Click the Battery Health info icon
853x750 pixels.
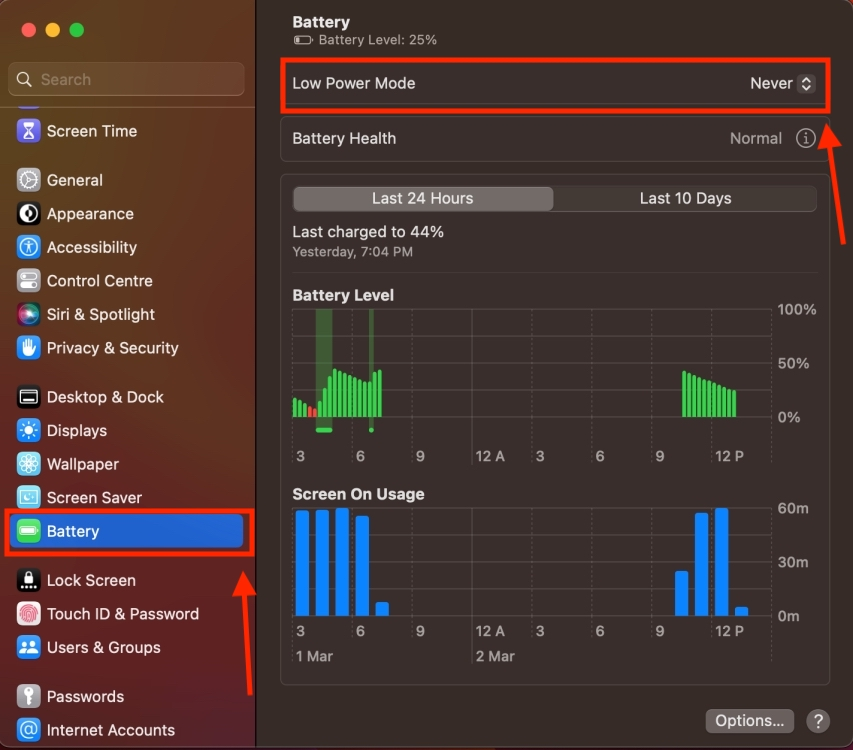pos(806,138)
